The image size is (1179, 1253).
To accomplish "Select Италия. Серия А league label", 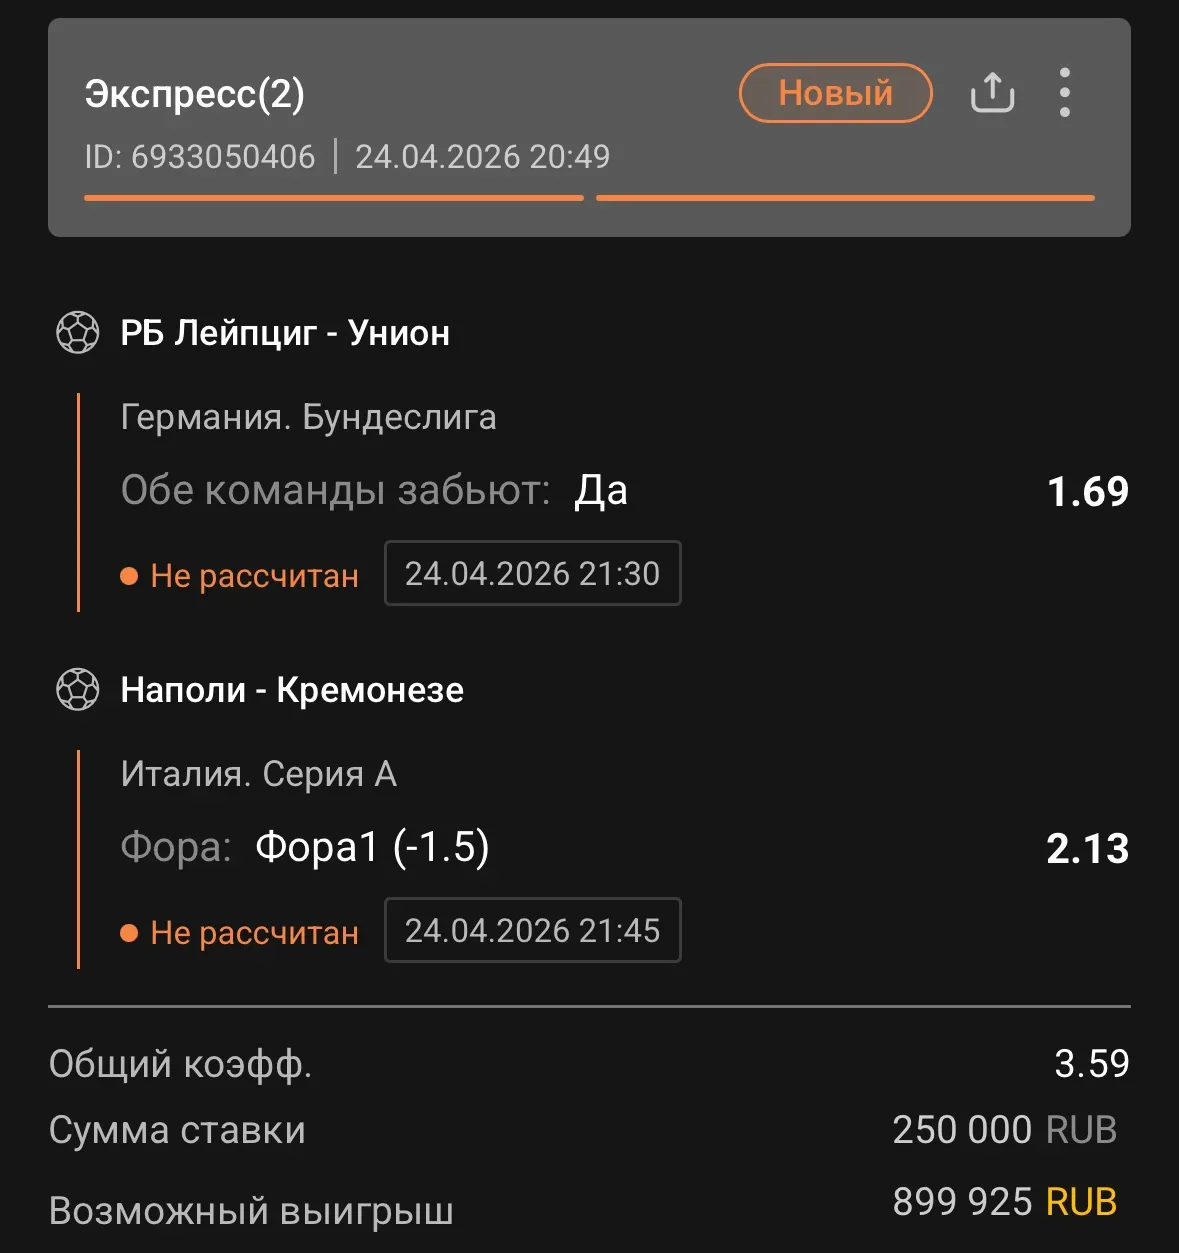I will click(259, 774).
